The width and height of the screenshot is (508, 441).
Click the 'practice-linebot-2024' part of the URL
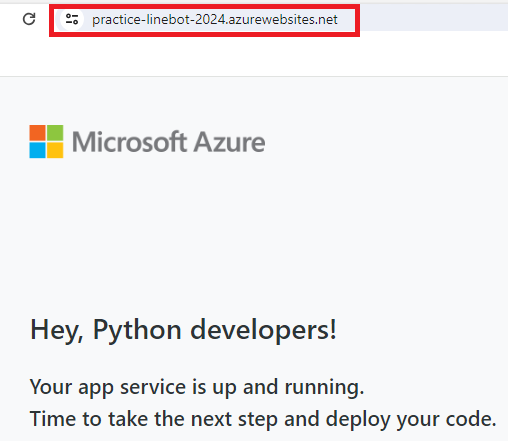[159, 20]
